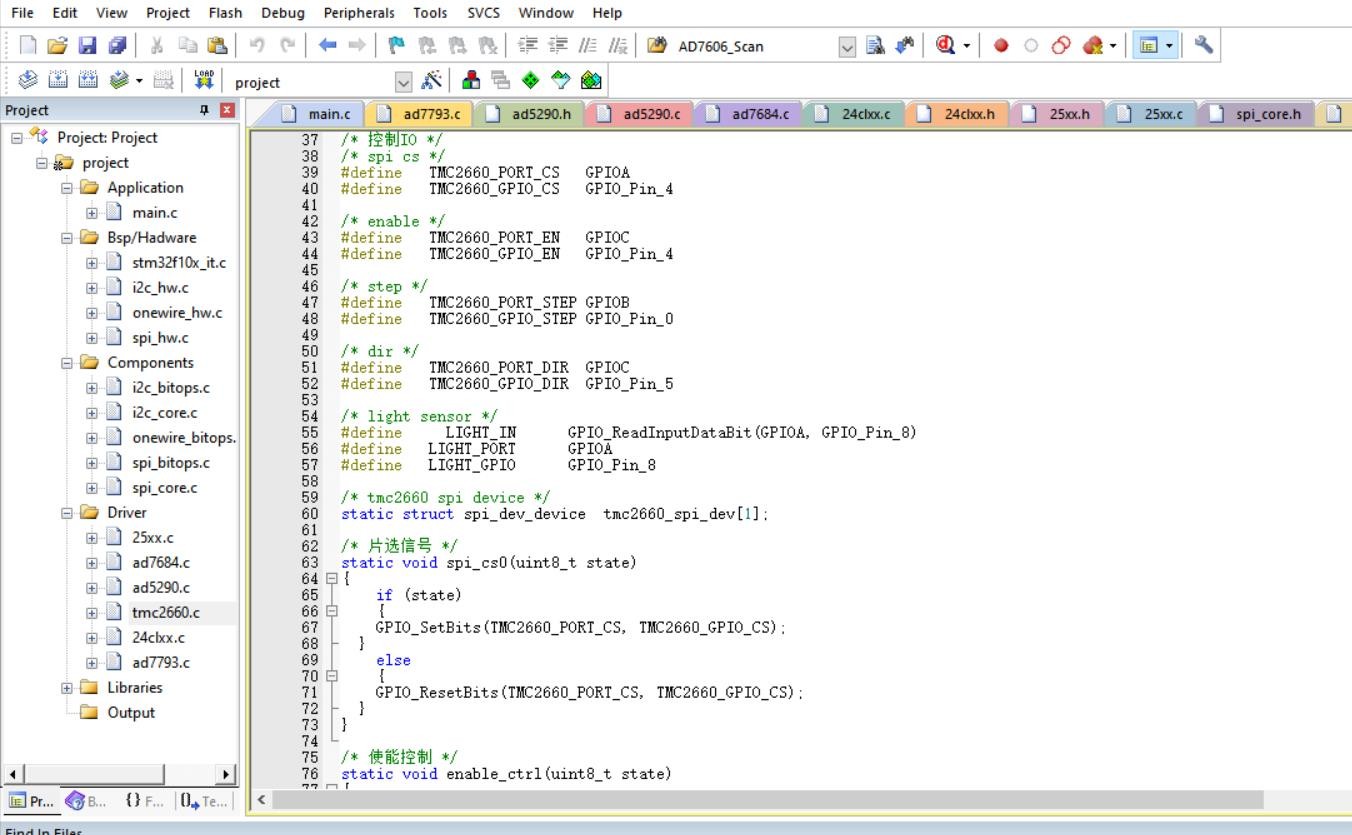Screen dimensions: 1352x835
Task: Click project tree horizontal scrollbar right arrow
Action: [x=226, y=774]
